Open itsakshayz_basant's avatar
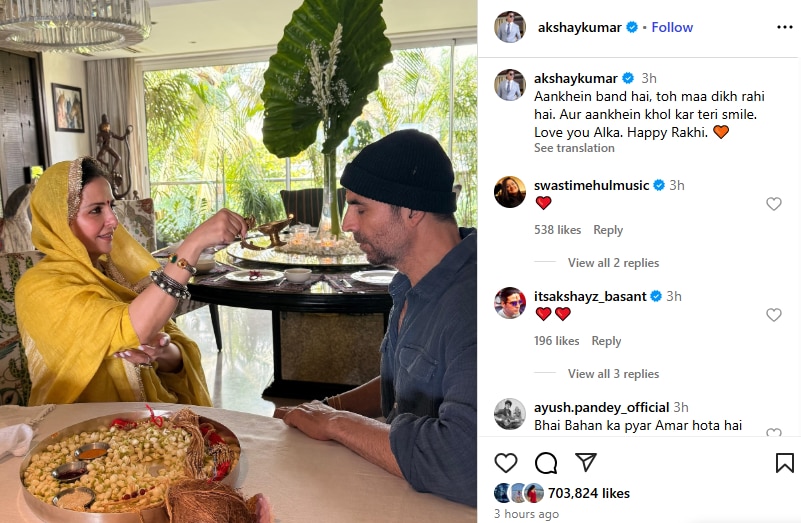 coord(510,303)
